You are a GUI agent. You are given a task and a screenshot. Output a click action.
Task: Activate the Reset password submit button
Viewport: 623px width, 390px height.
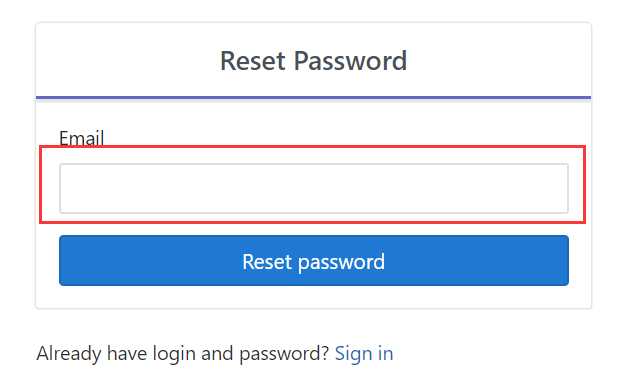click(x=314, y=261)
